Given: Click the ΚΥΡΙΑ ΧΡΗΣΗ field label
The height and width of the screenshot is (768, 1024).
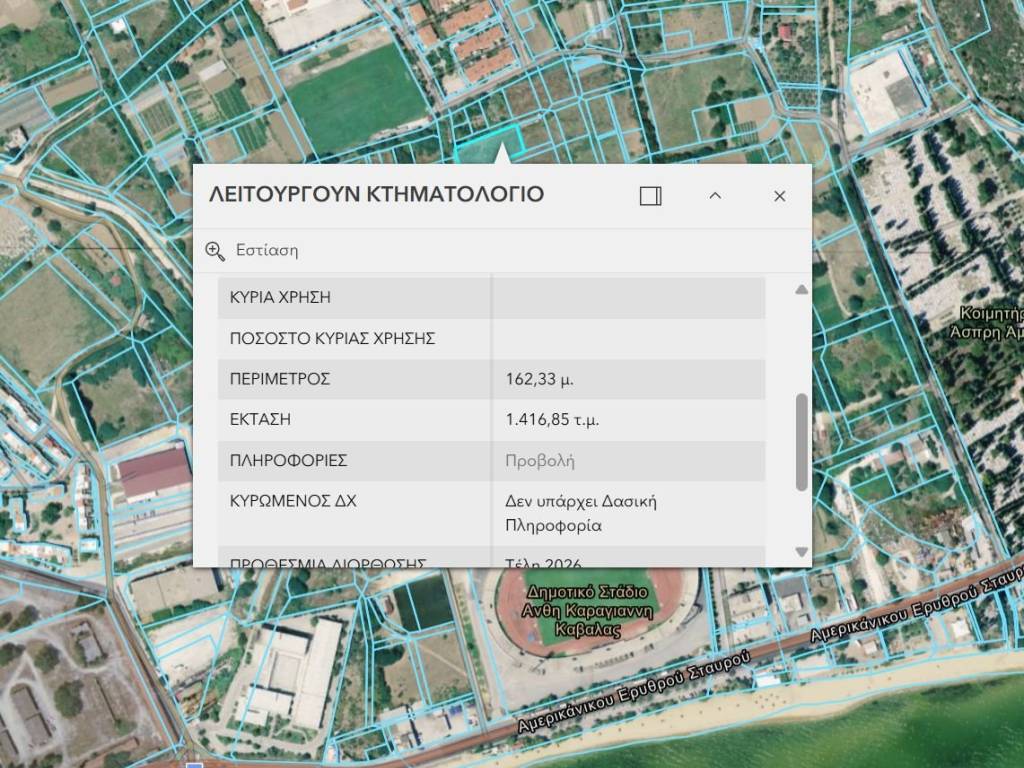Looking at the screenshot, I should 280,298.
